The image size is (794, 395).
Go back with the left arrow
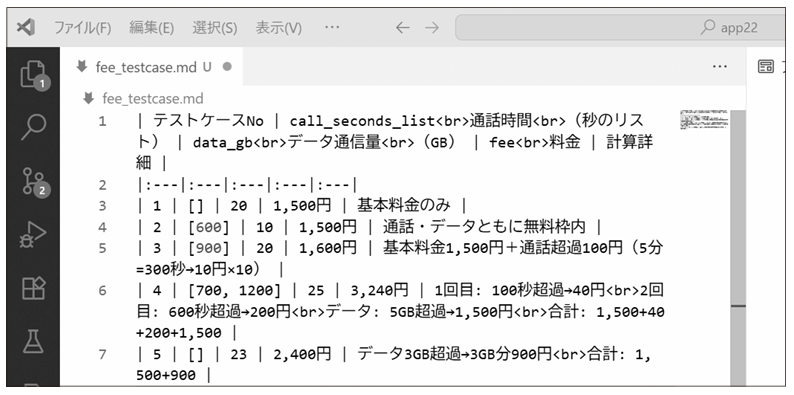point(402,27)
